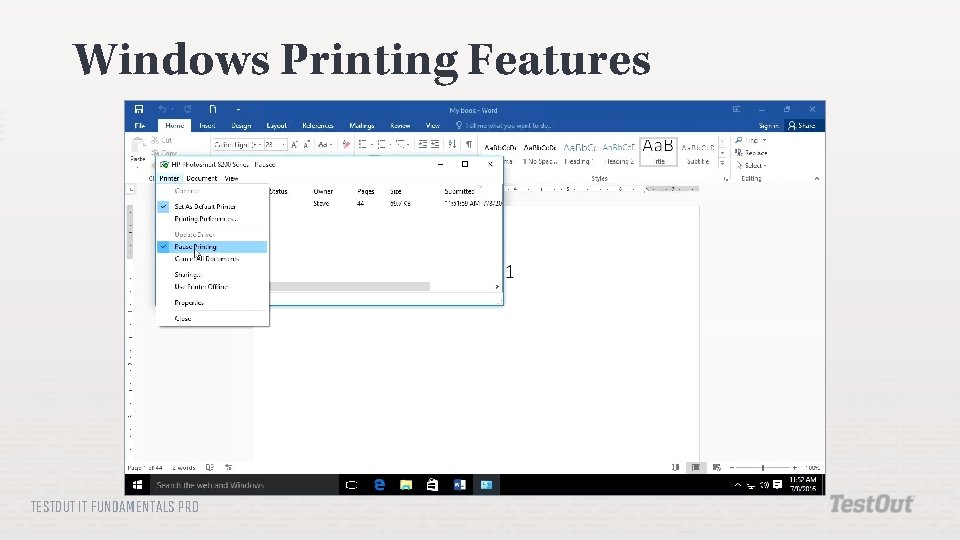Click Sign in at Word's top right
This screenshot has height=540, width=960.
click(x=769, y=126)
